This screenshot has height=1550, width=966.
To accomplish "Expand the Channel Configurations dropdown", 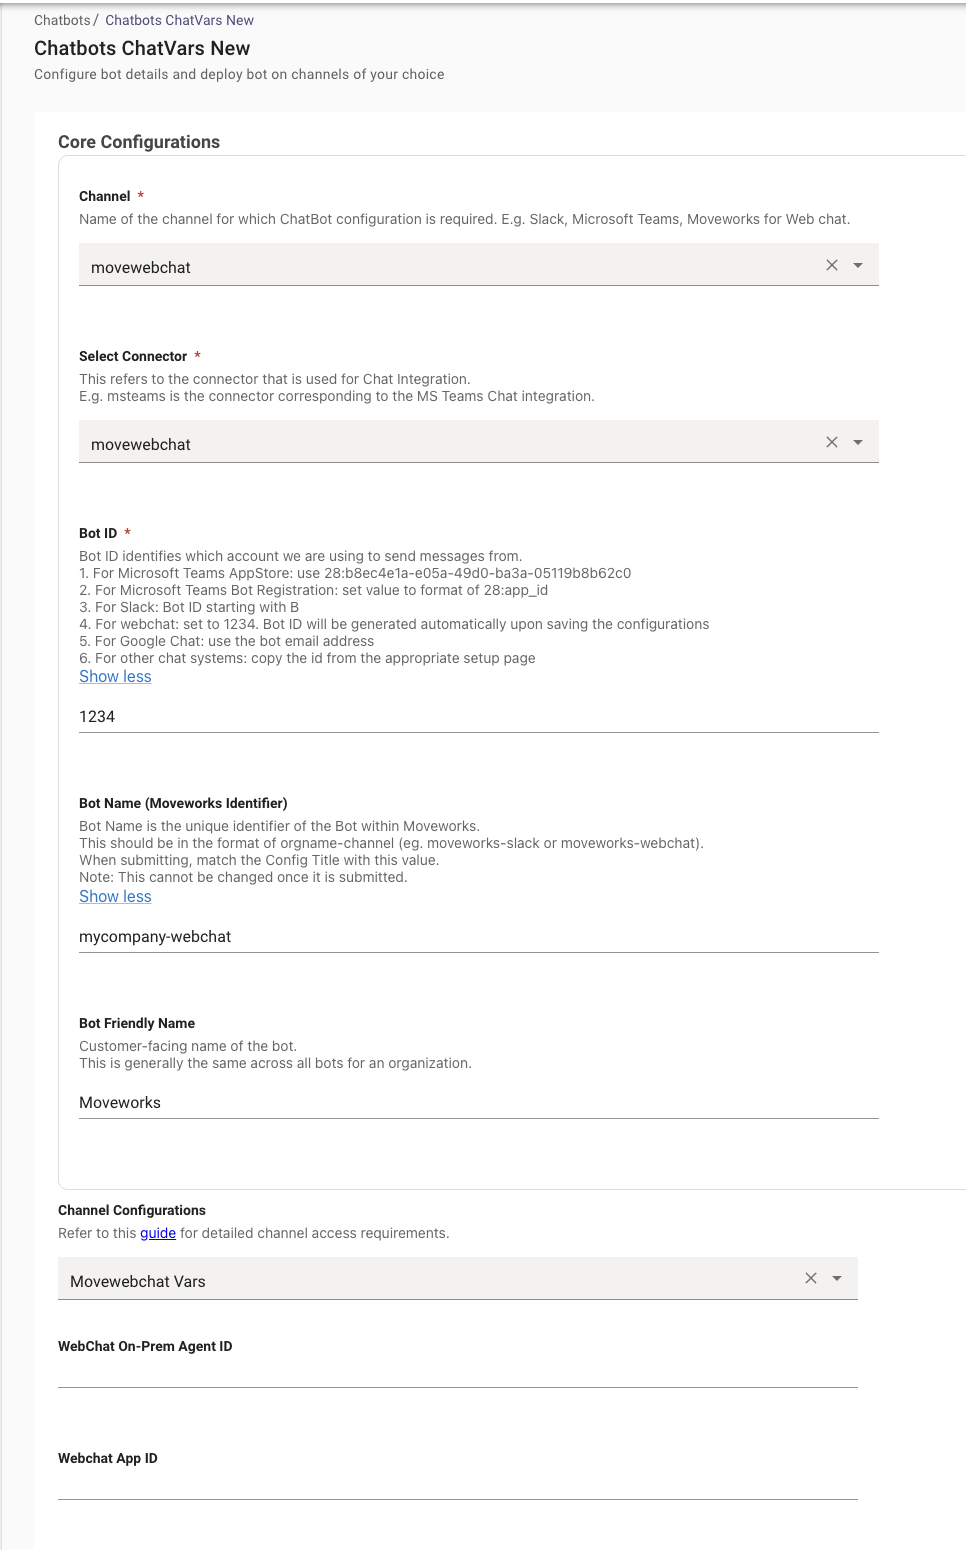I will click(837, 1278).
